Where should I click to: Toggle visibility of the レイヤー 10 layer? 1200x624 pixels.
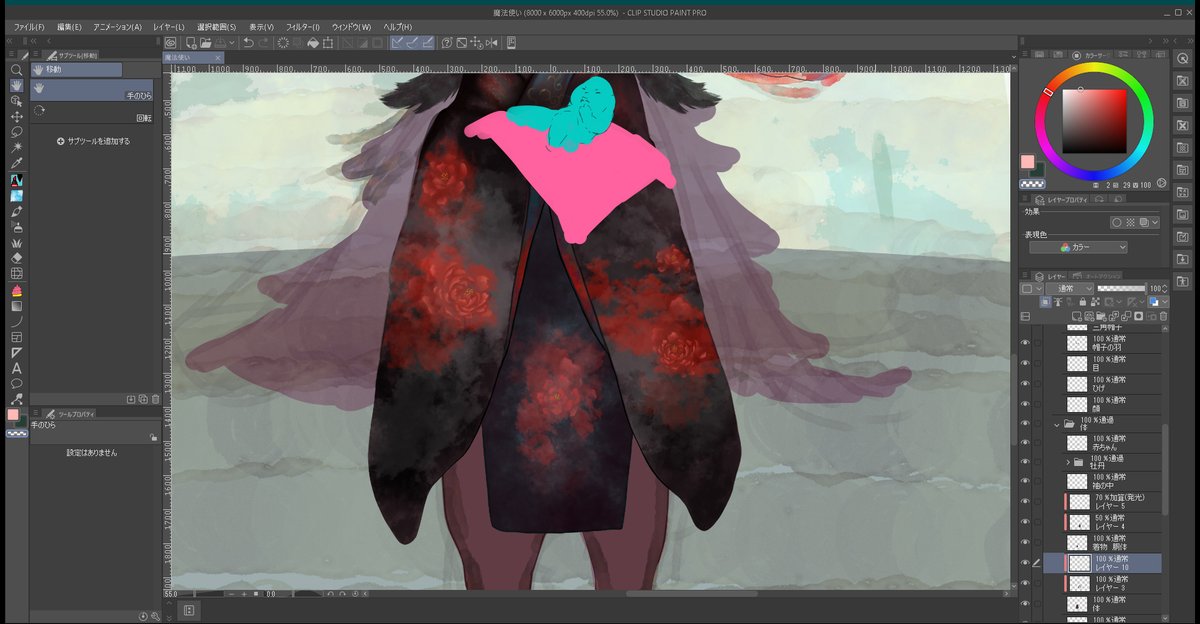click(x=1025, y=563)
